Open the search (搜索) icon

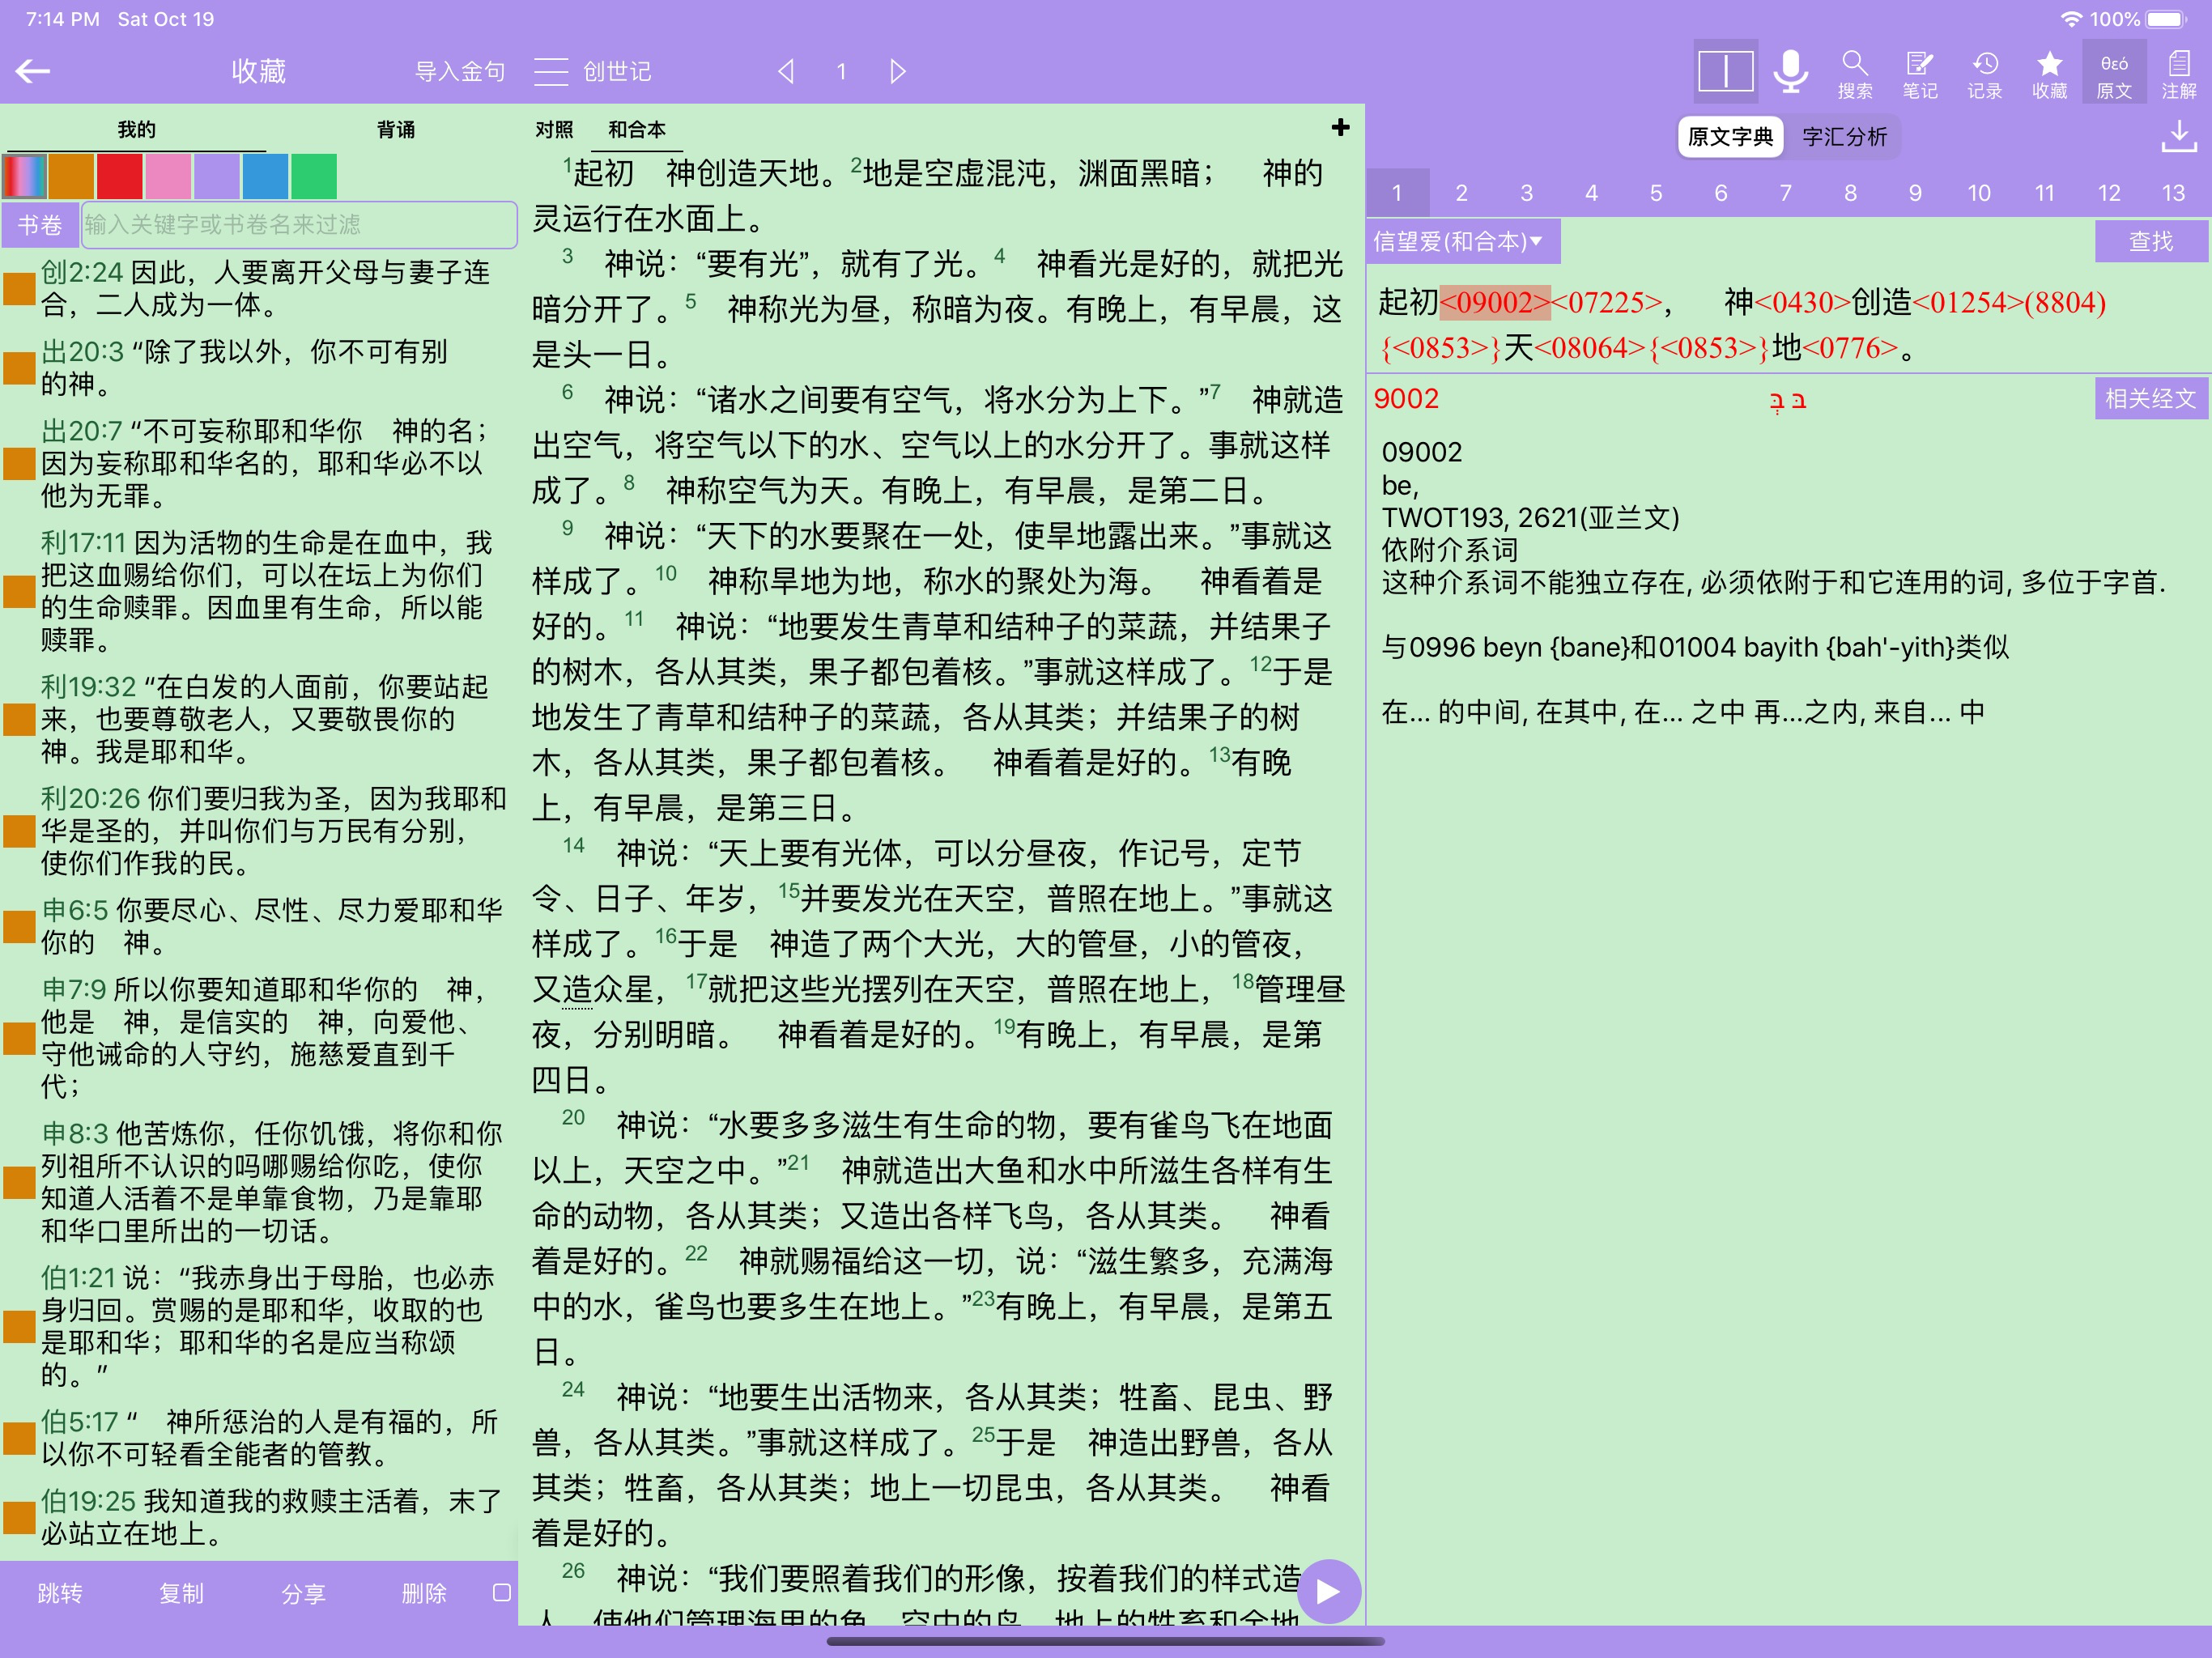click(1855, 75)
